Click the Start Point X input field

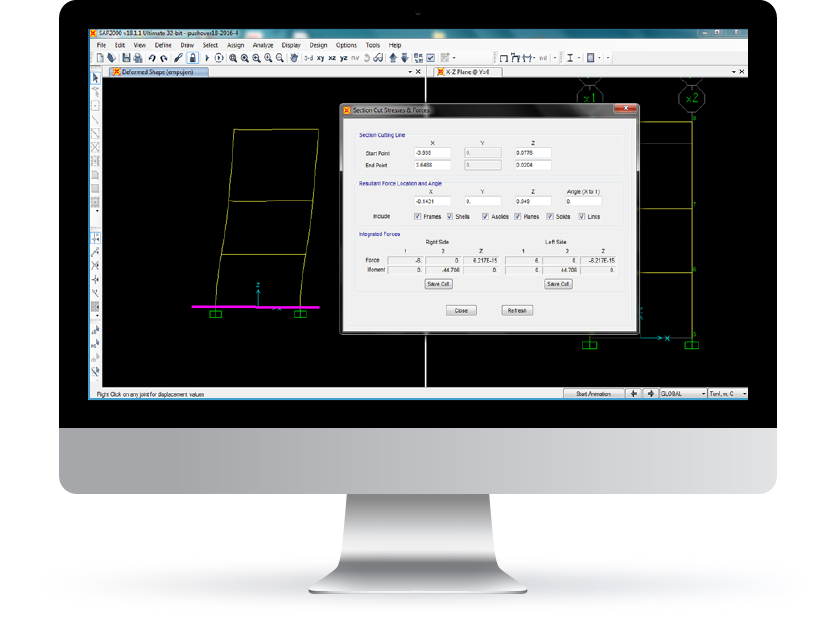[x=432, y=153]
